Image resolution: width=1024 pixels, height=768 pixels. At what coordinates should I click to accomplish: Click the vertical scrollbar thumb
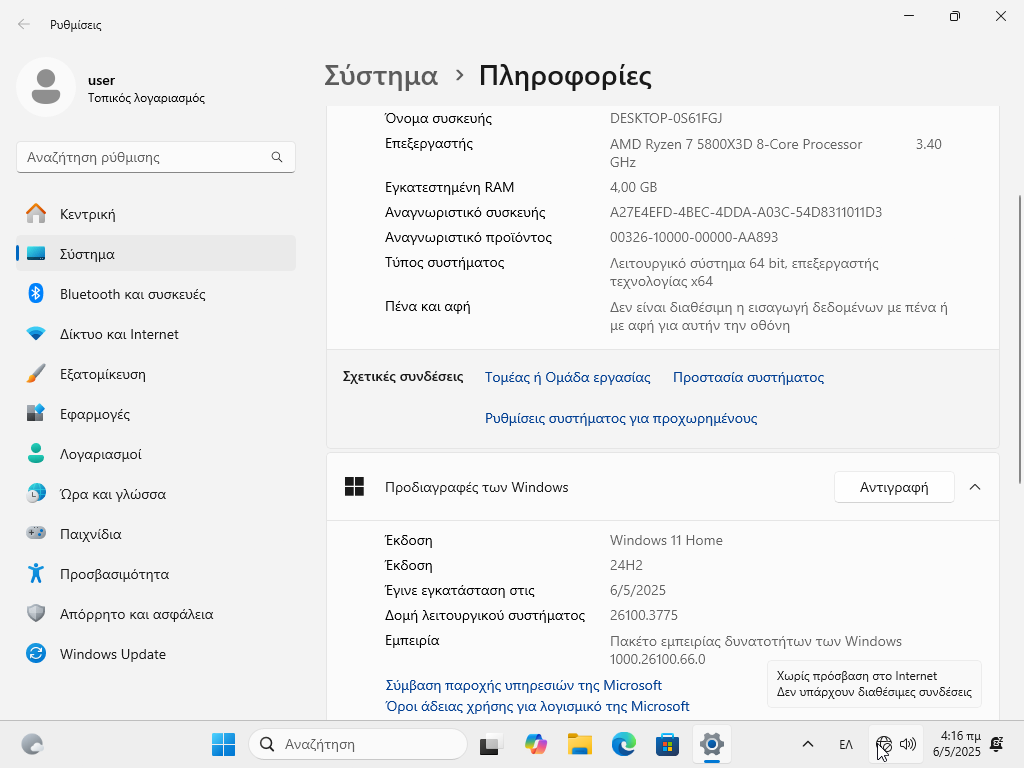(1019, 340)
